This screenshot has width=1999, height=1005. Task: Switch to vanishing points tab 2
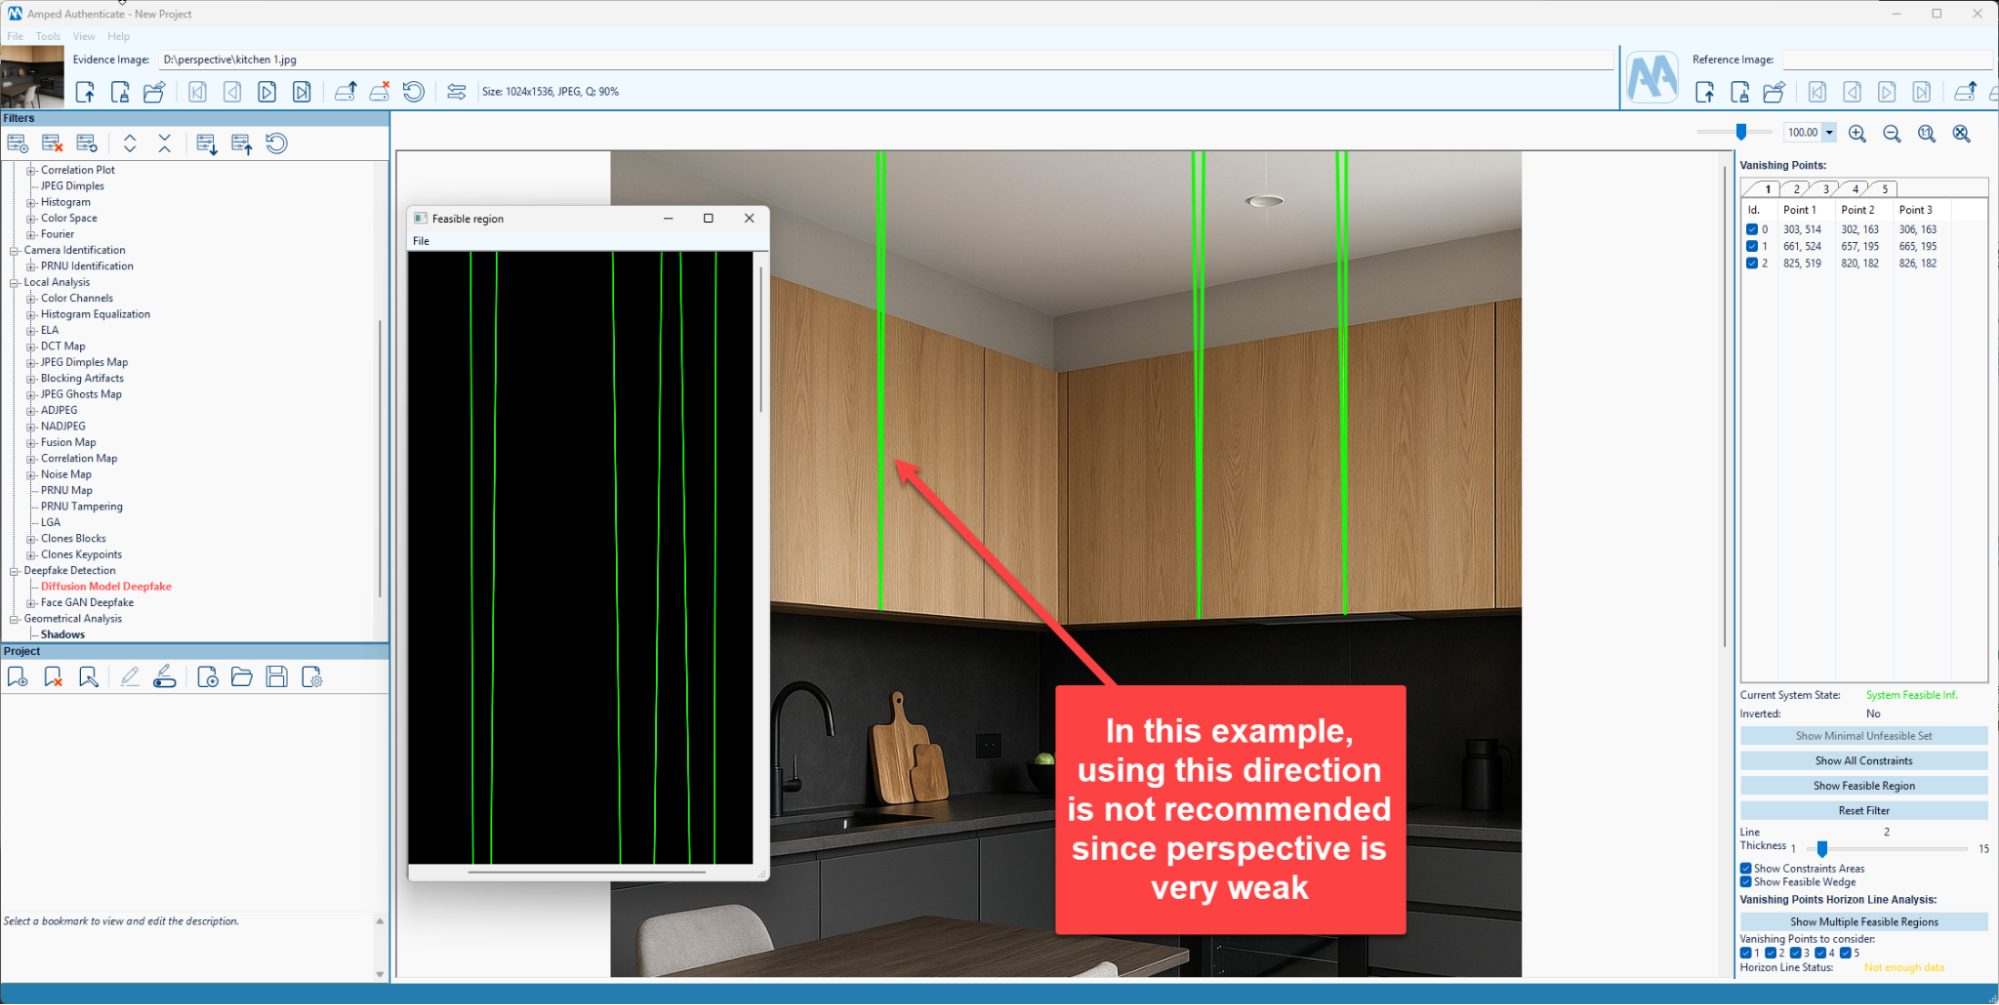(1796, 188)
